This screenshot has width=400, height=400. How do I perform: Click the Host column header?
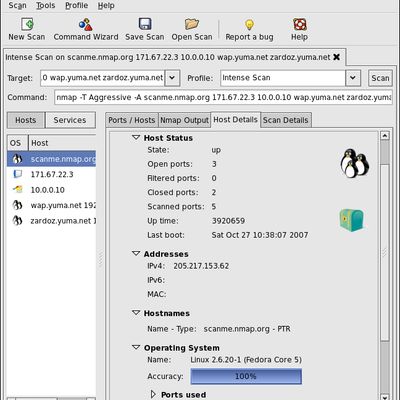[62, 143]
